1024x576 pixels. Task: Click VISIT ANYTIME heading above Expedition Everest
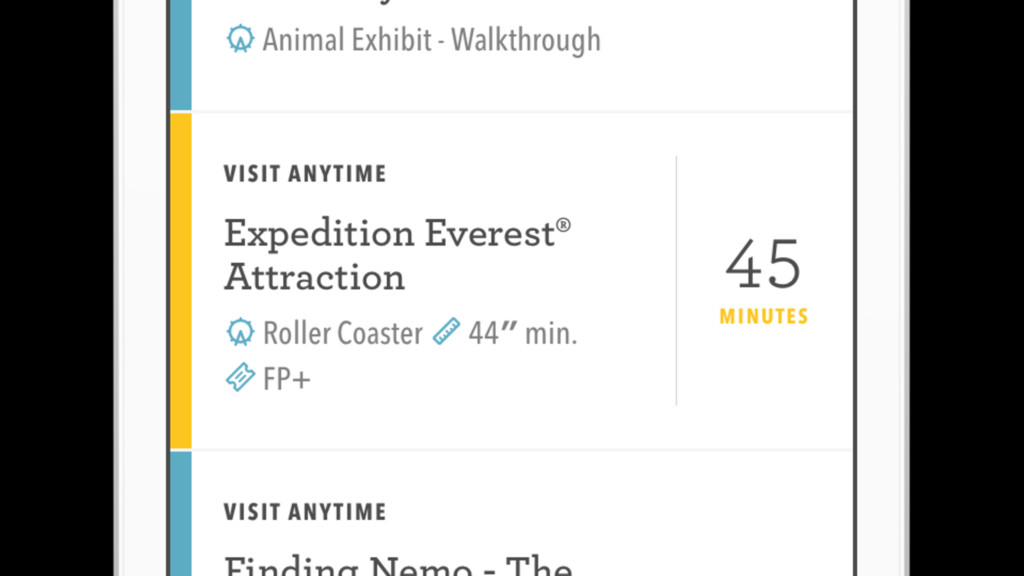click(305, 174)
